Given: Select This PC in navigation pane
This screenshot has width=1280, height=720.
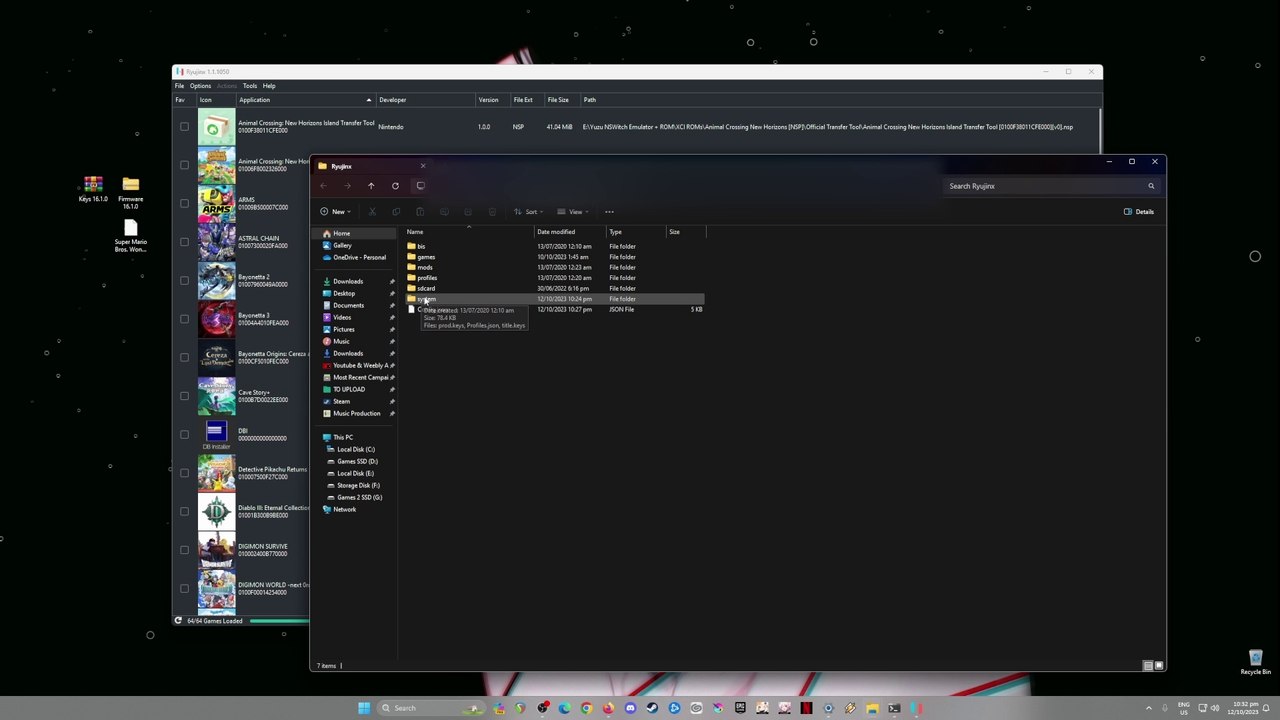Looking at the screenshot, I should pos(343,437).
